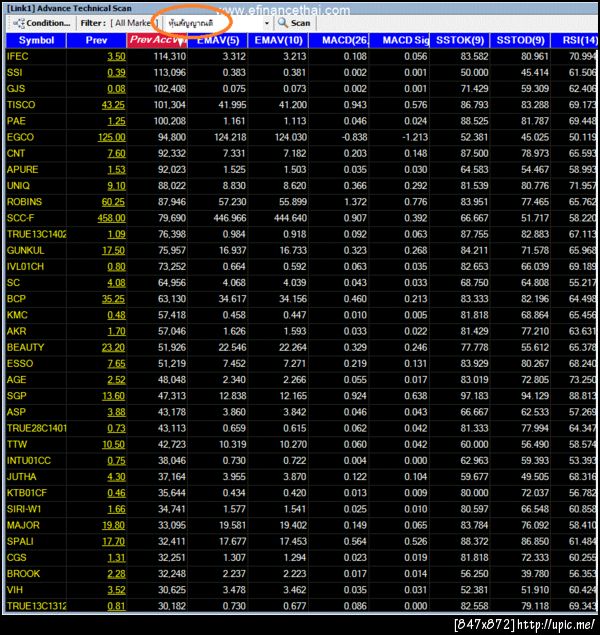Click ASP price link 3.88
Viewport: 600px width, 635px height.
point(117,412)
